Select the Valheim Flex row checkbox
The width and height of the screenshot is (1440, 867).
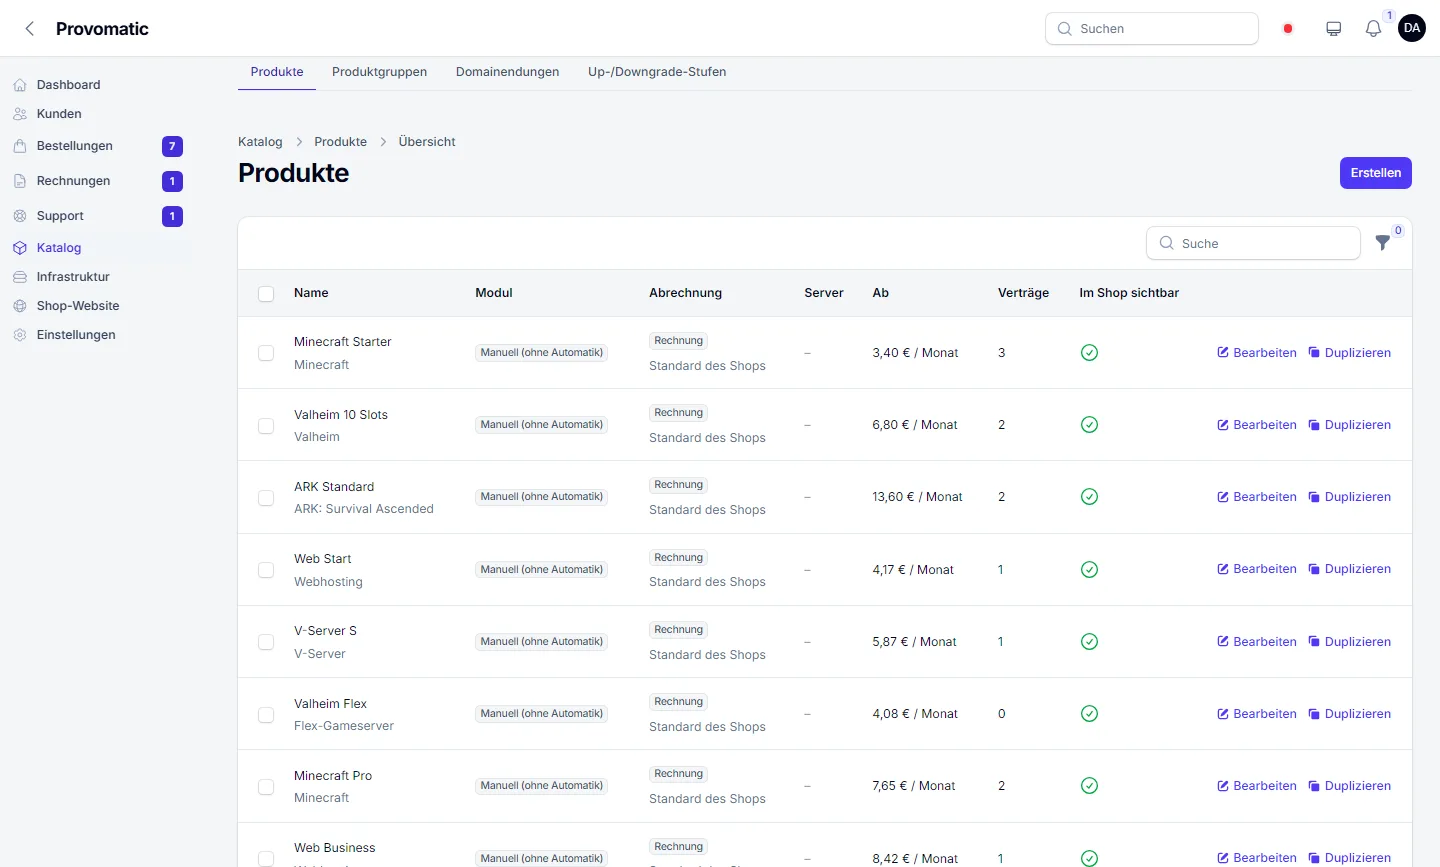[x=266, y=715]
